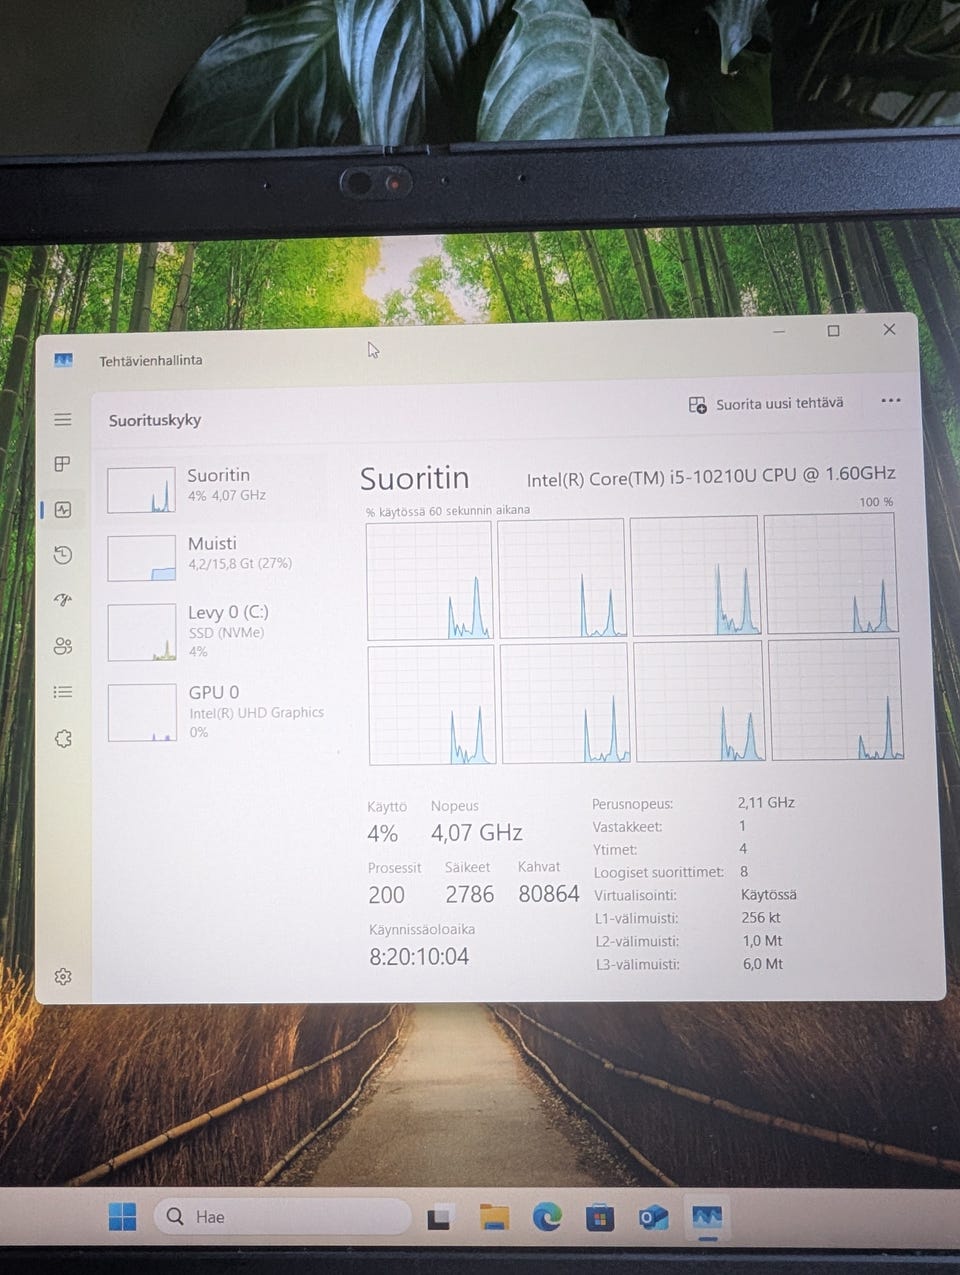Click the Levy 0 mini graph thumbnail

click(x=142, y=632)
